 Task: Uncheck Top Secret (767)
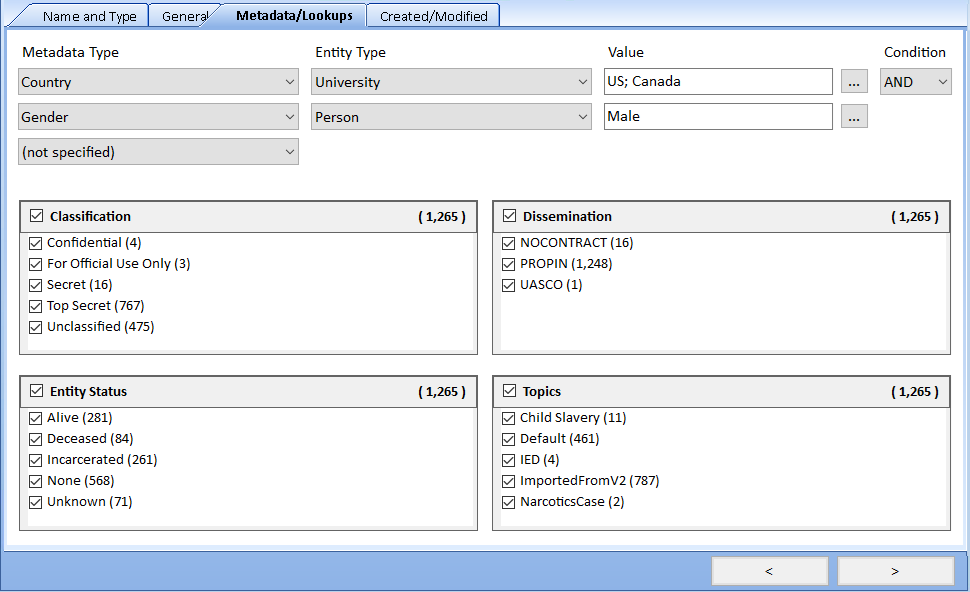pyautogui.click(x=36, y=306)
